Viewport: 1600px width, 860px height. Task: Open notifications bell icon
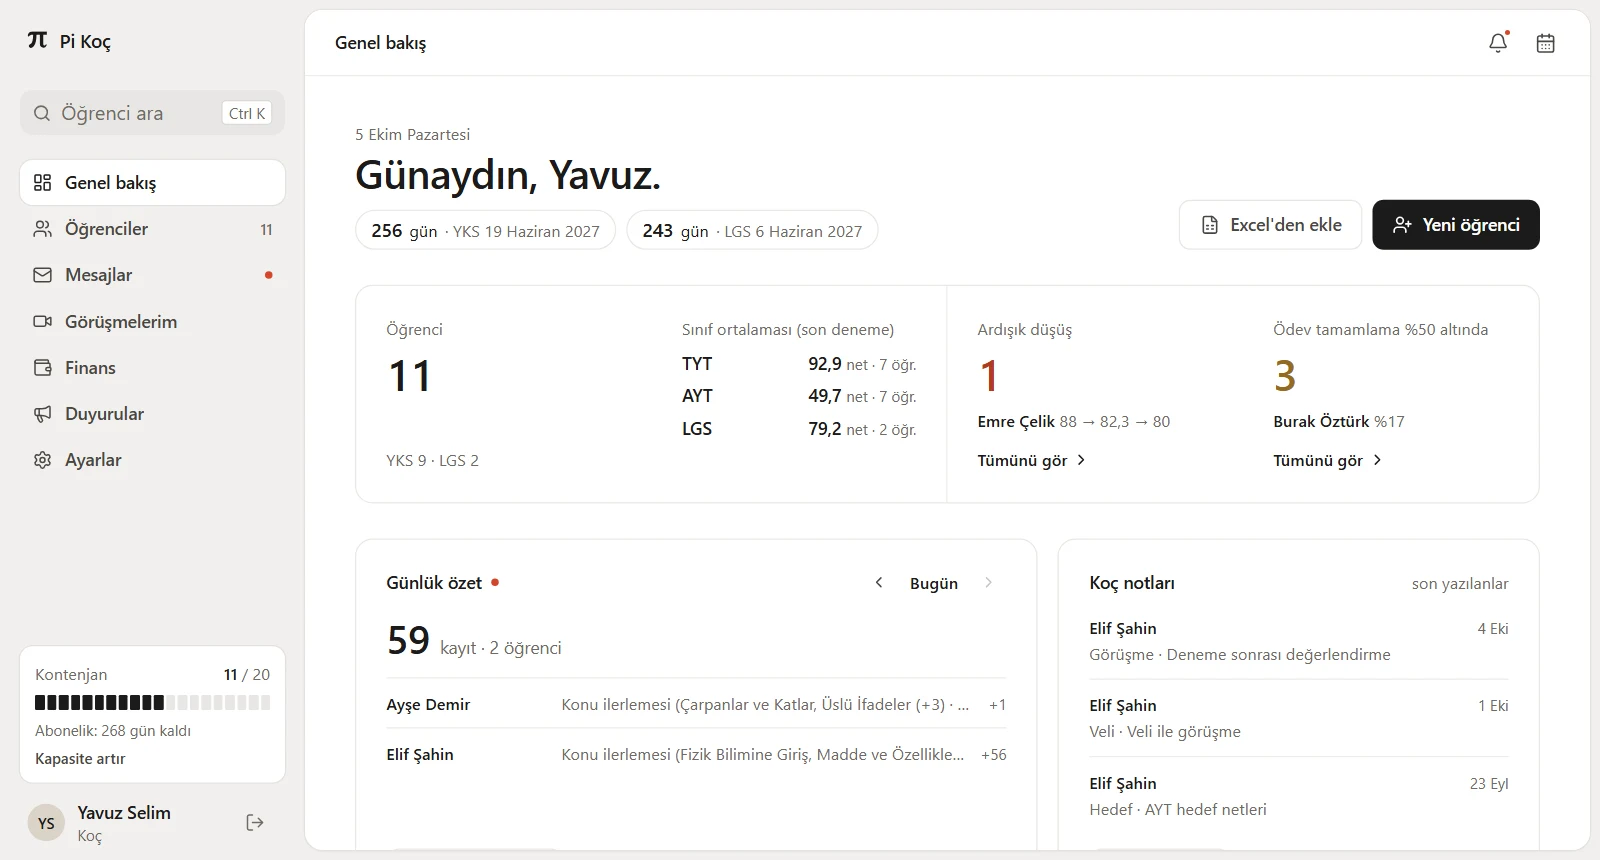tap(1498, 43)
